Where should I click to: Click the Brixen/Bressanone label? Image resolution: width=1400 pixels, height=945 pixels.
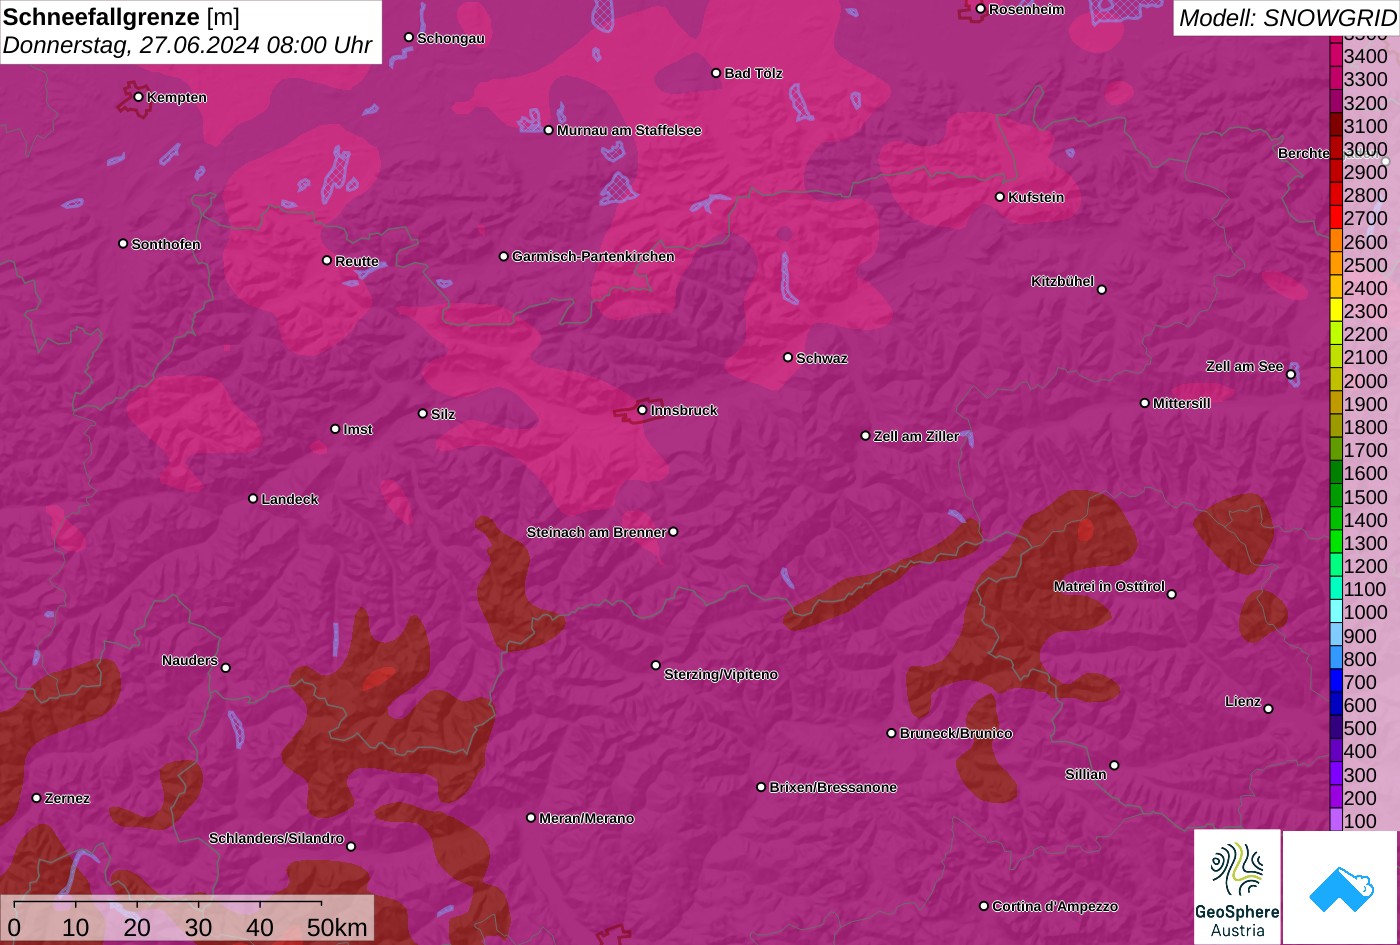[x=833, y=787]
